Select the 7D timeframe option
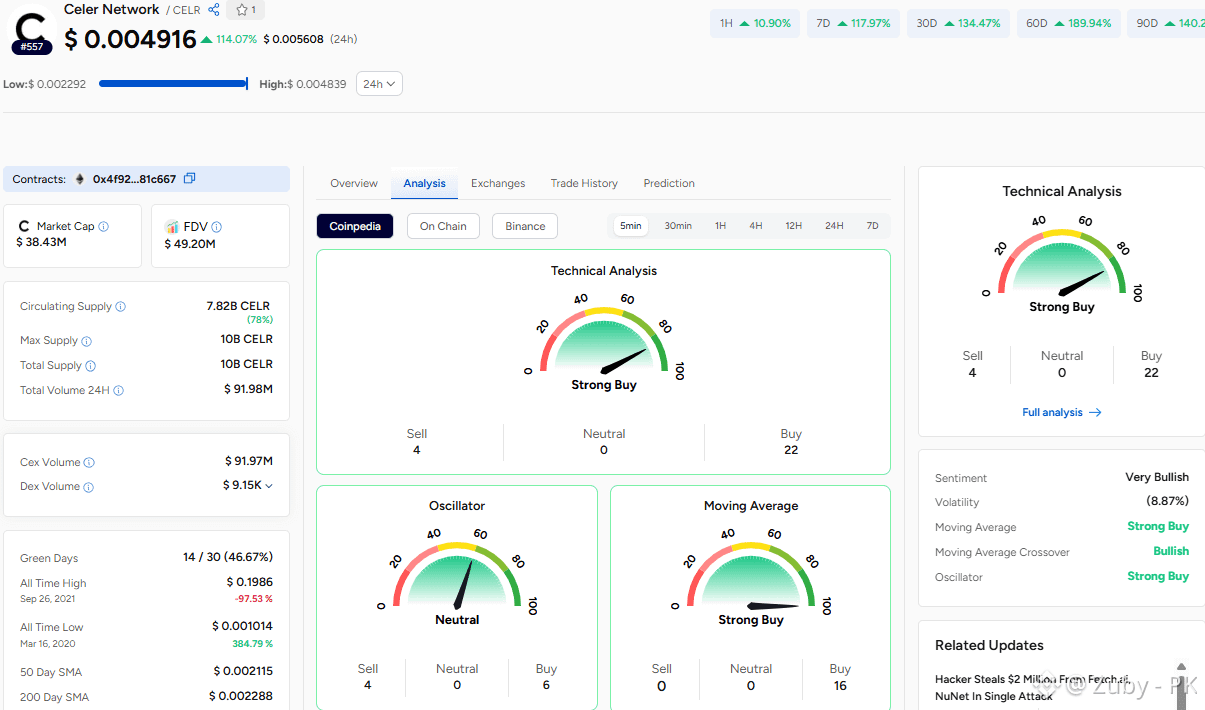This screenshot has width=1205, height=710. point(872,226)
